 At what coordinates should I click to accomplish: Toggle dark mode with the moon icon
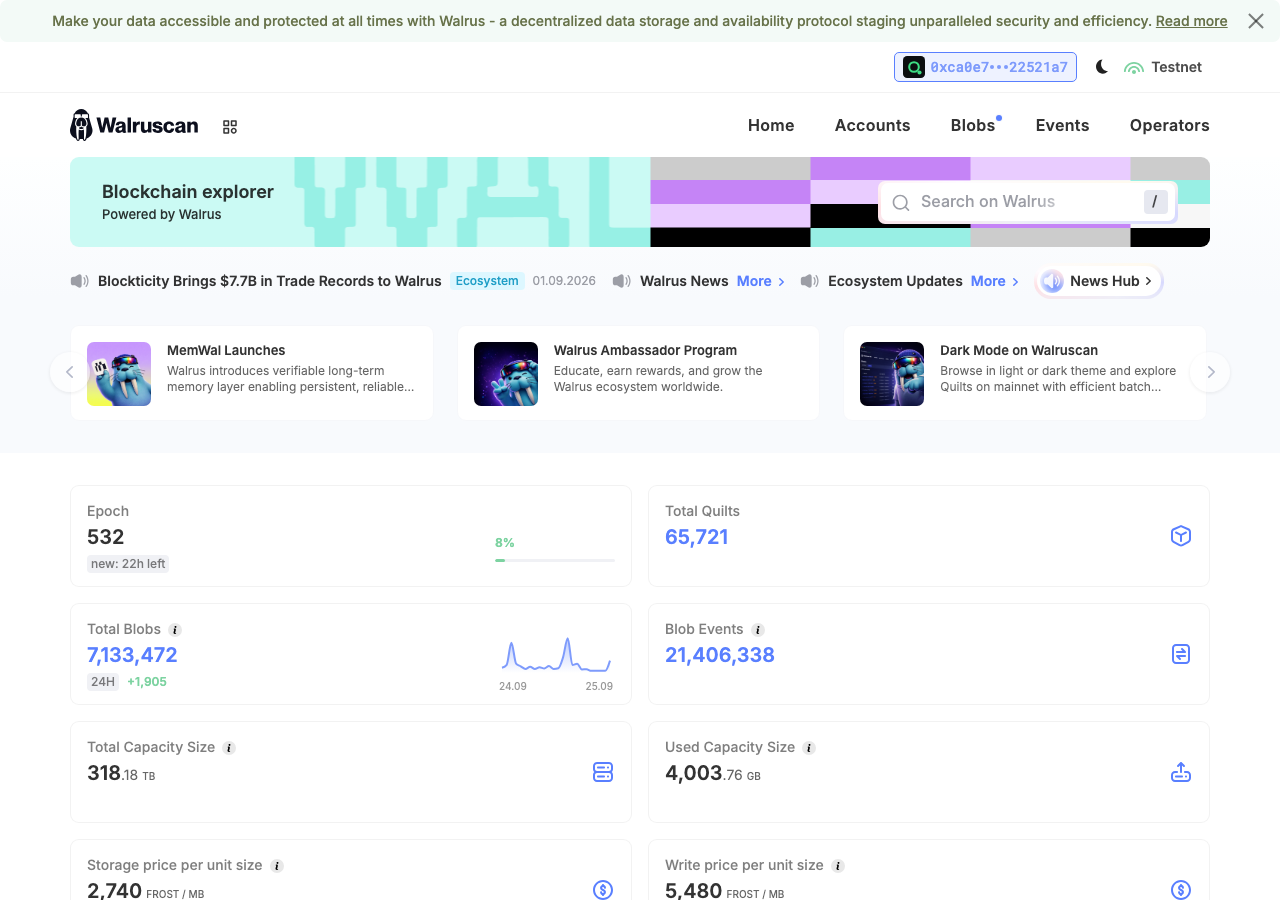click(x=1101, y=67)
